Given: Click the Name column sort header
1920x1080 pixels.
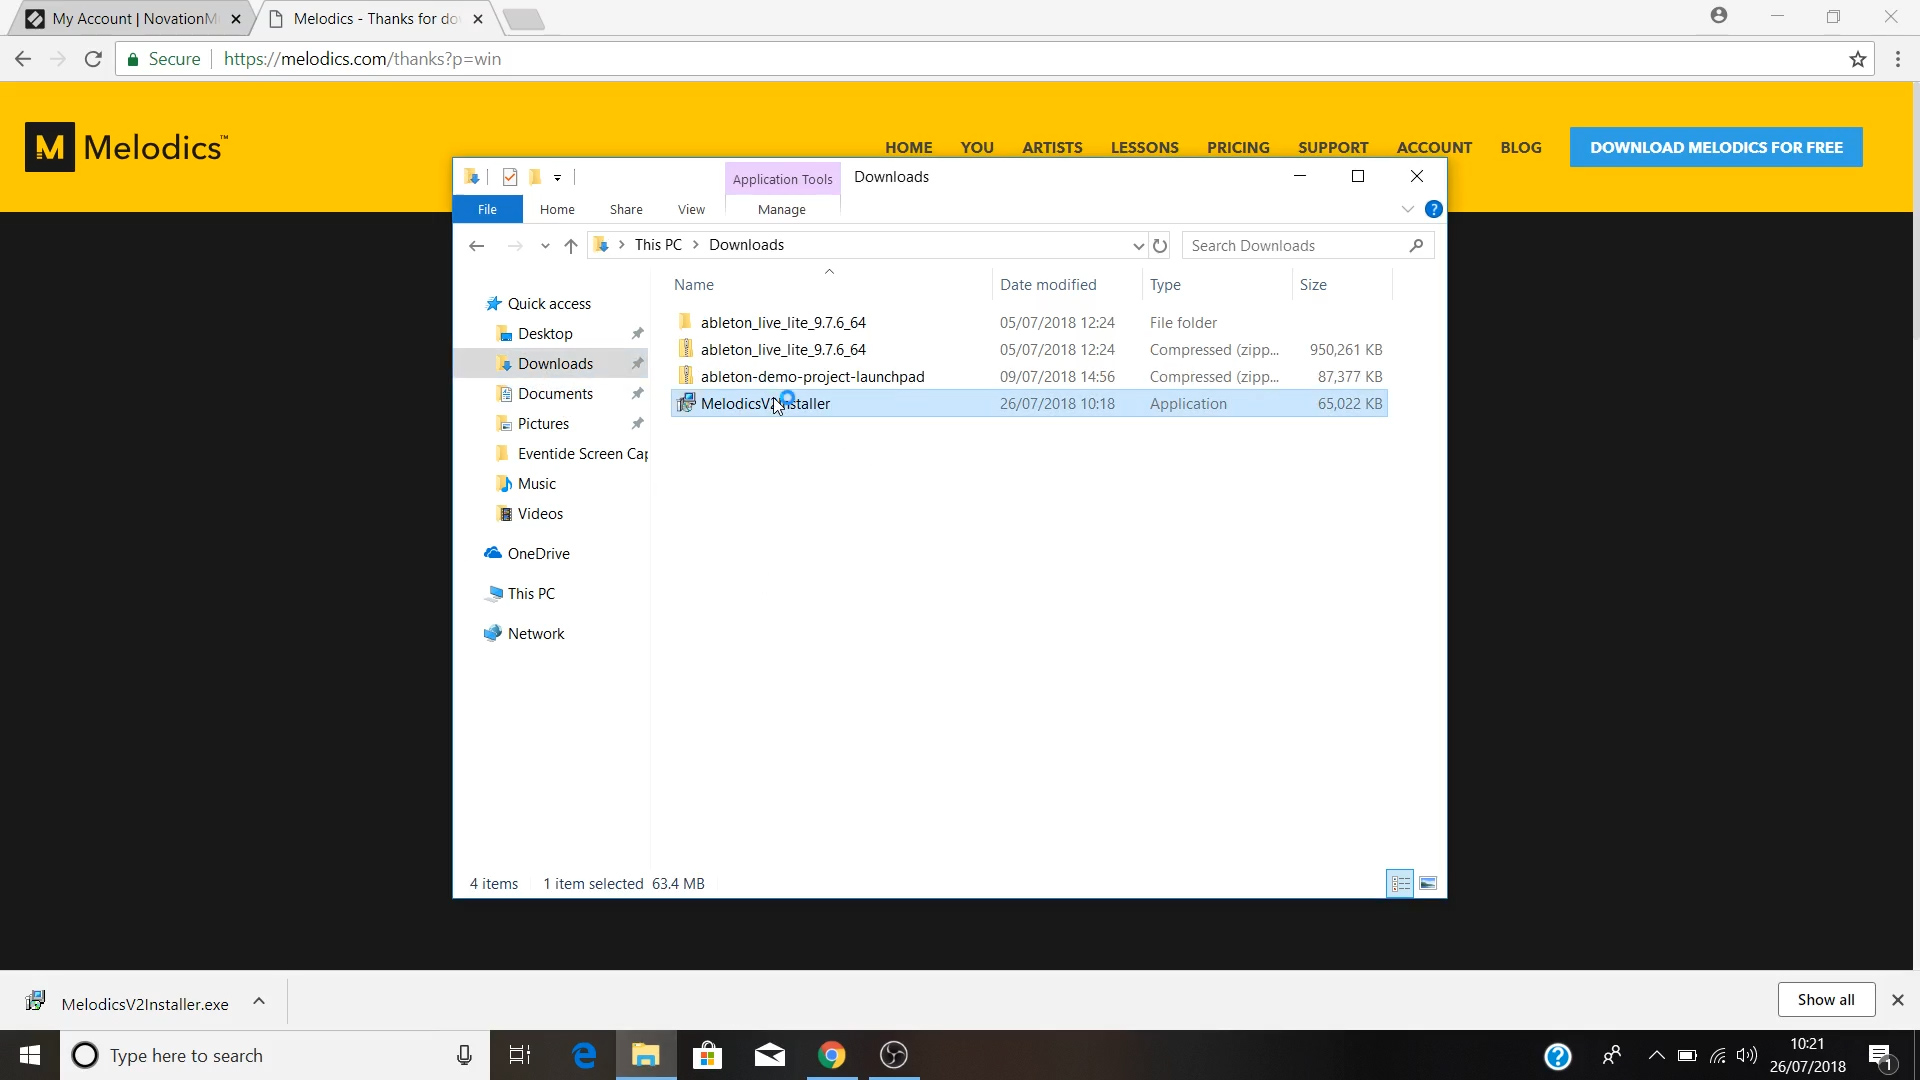Looking at the screenshot, I should coord(694,284).
